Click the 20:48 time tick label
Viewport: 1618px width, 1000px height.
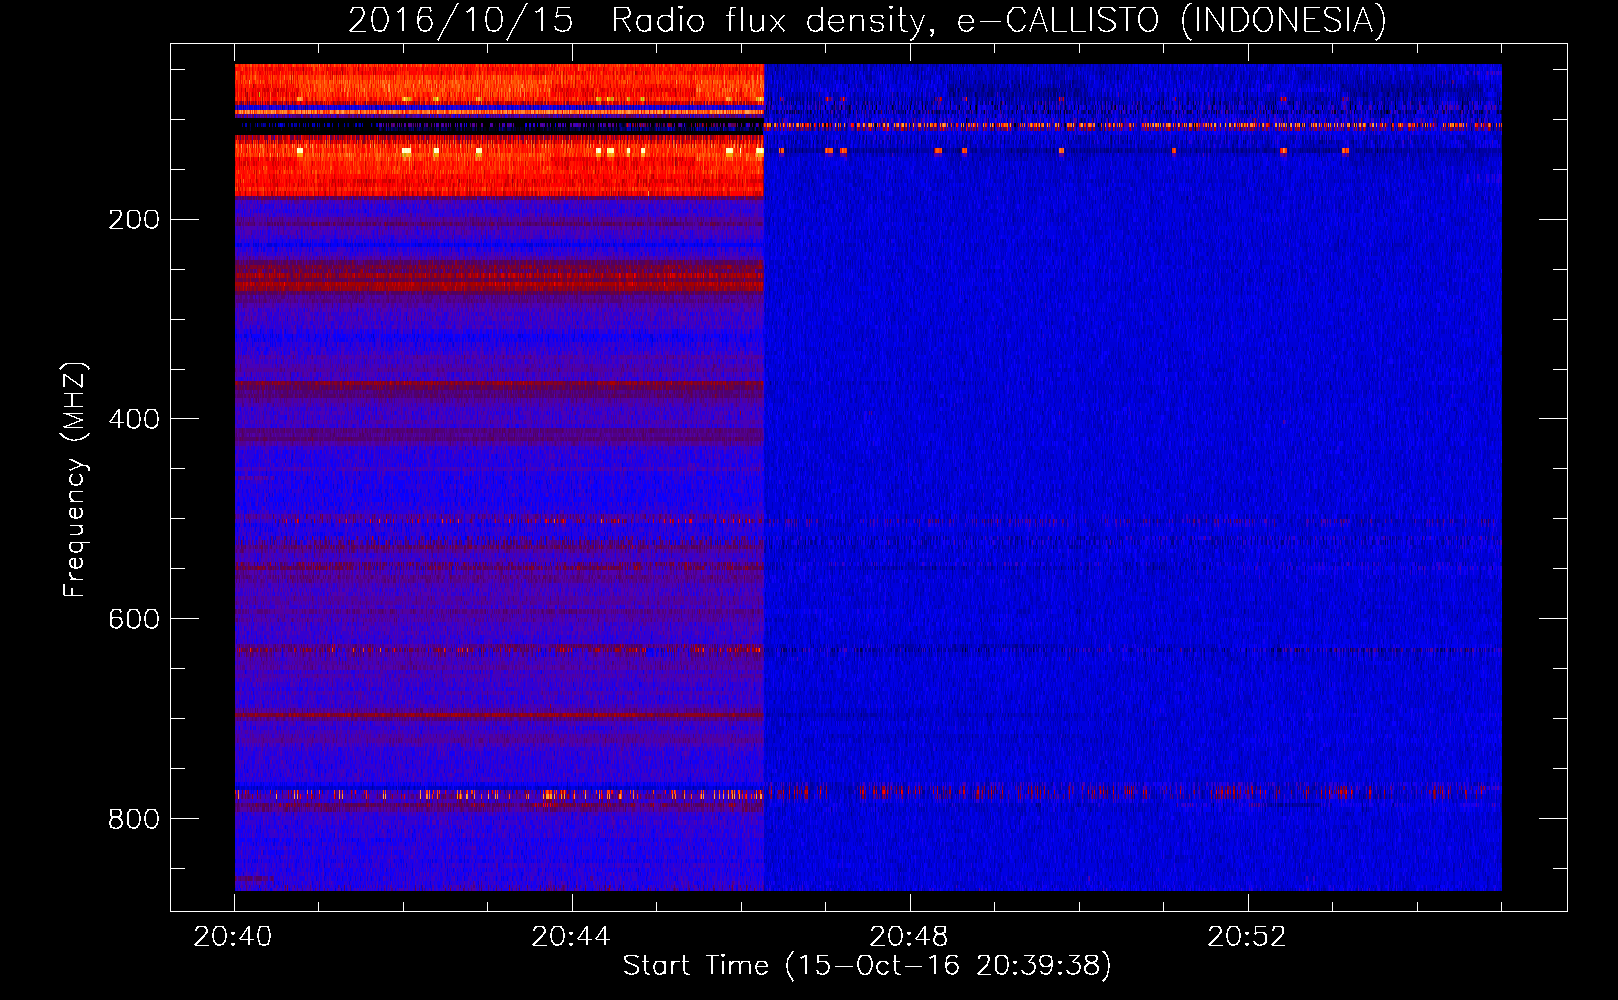tap(909, 937)
